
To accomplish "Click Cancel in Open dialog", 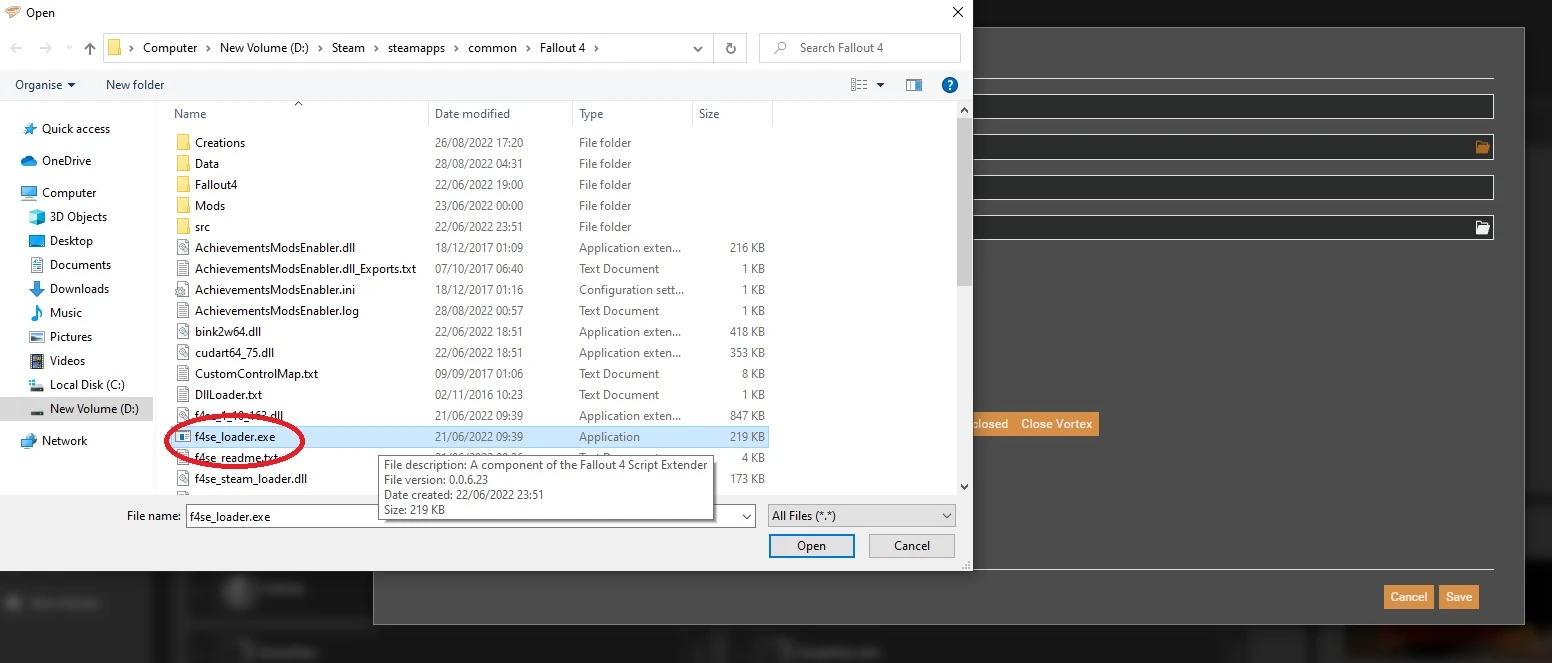I will pos(912,546).
